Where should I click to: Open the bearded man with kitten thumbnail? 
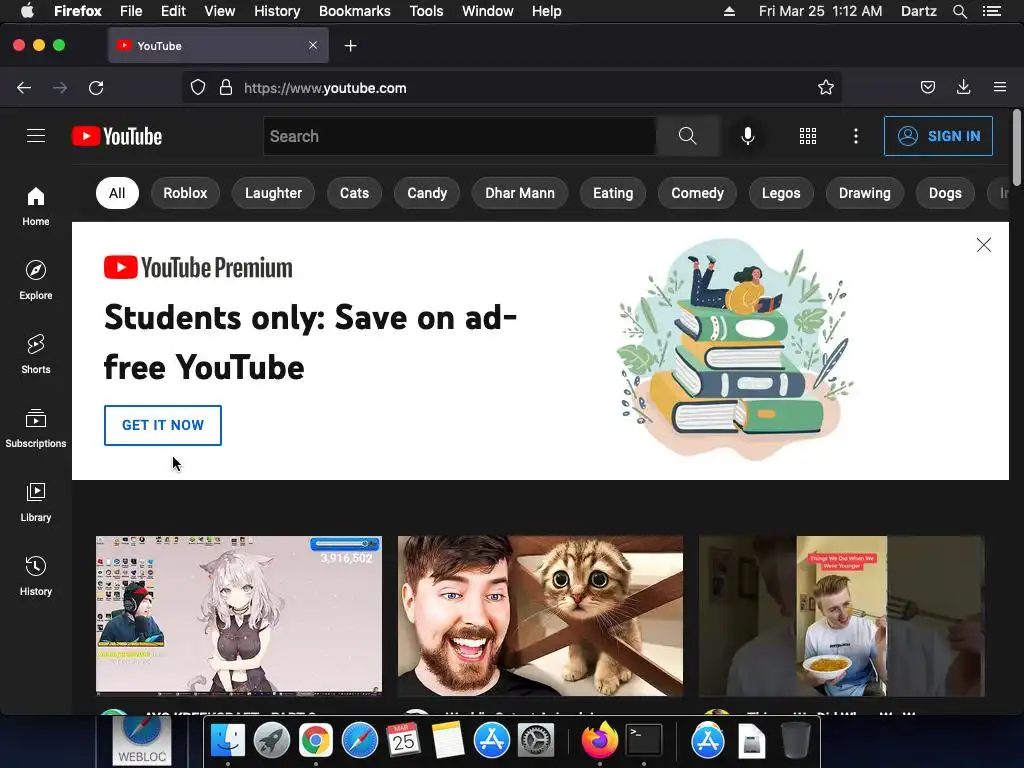coord(541,616)
